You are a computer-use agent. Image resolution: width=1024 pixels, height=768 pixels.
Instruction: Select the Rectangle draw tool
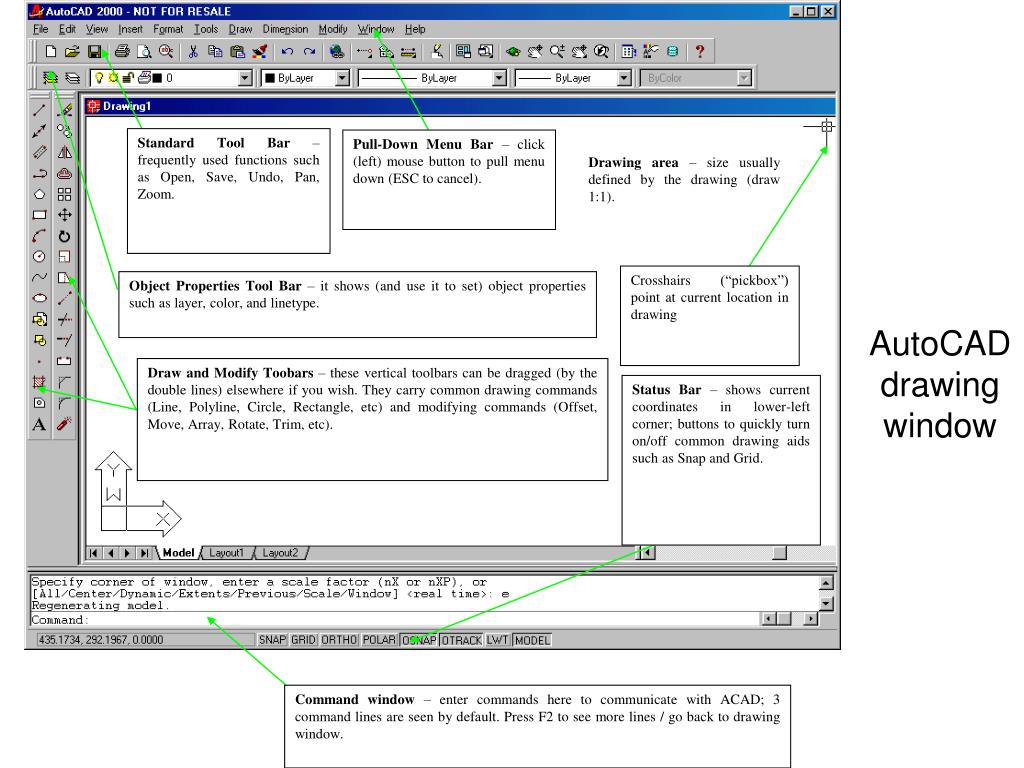[x=40, y=215]
